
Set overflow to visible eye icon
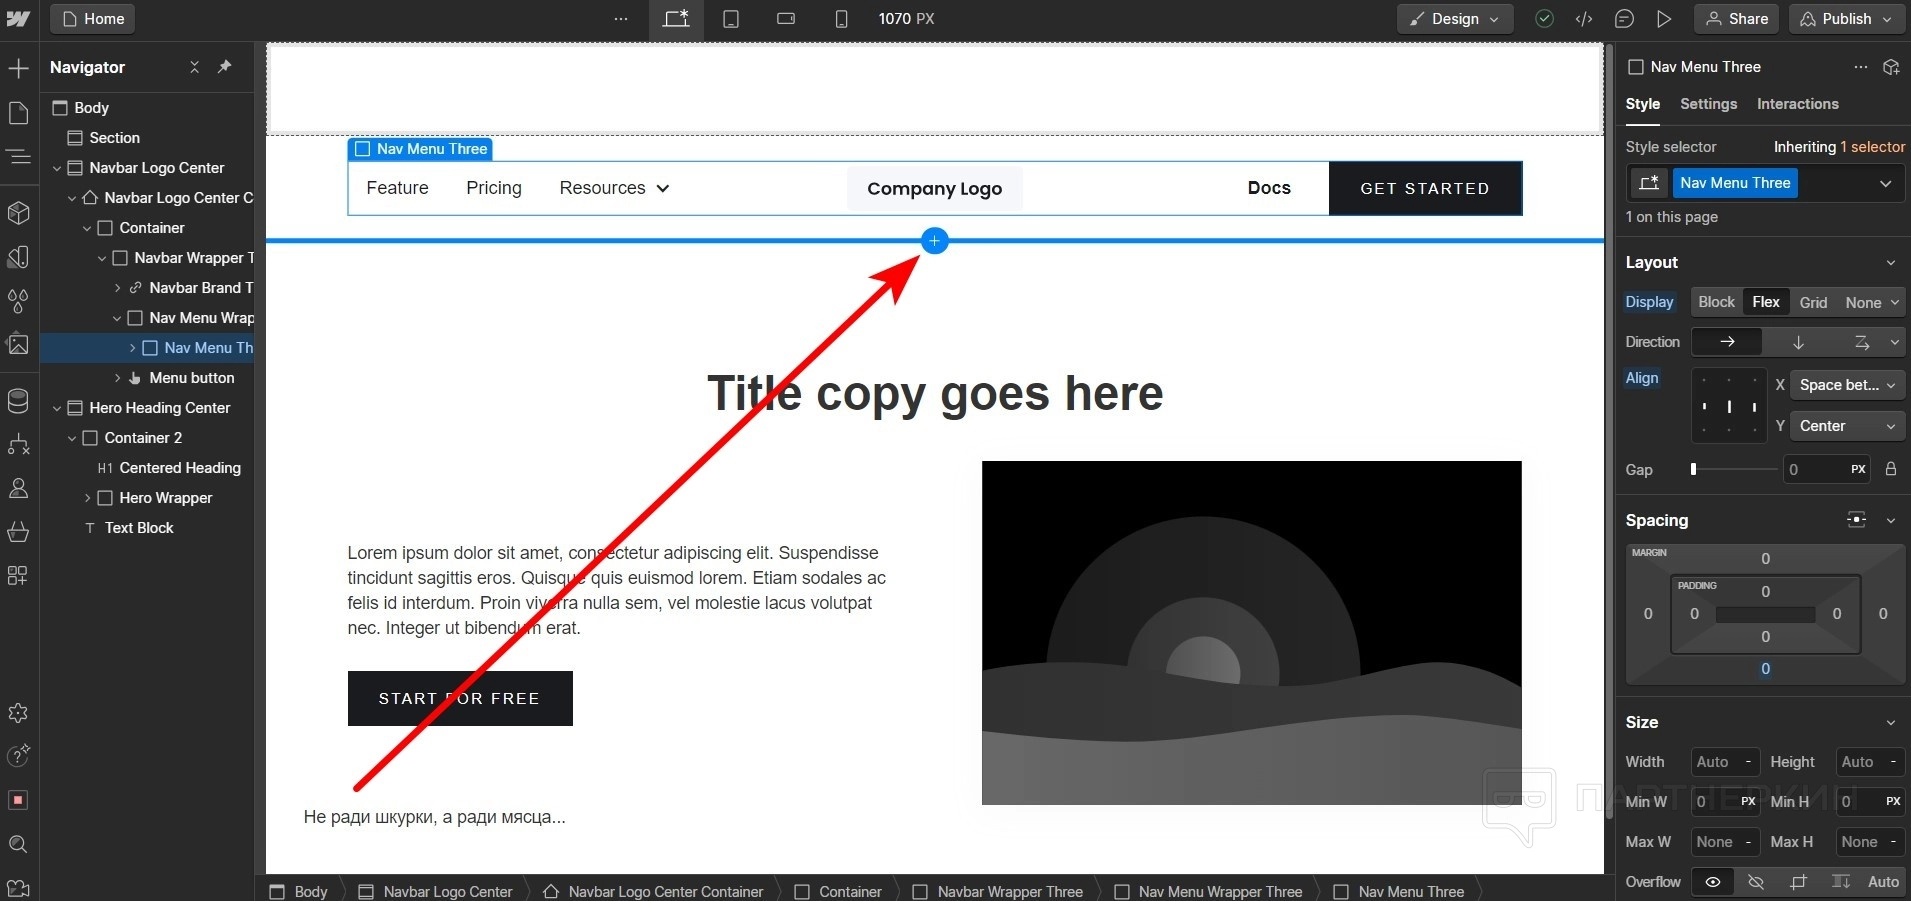point(1713,882)
